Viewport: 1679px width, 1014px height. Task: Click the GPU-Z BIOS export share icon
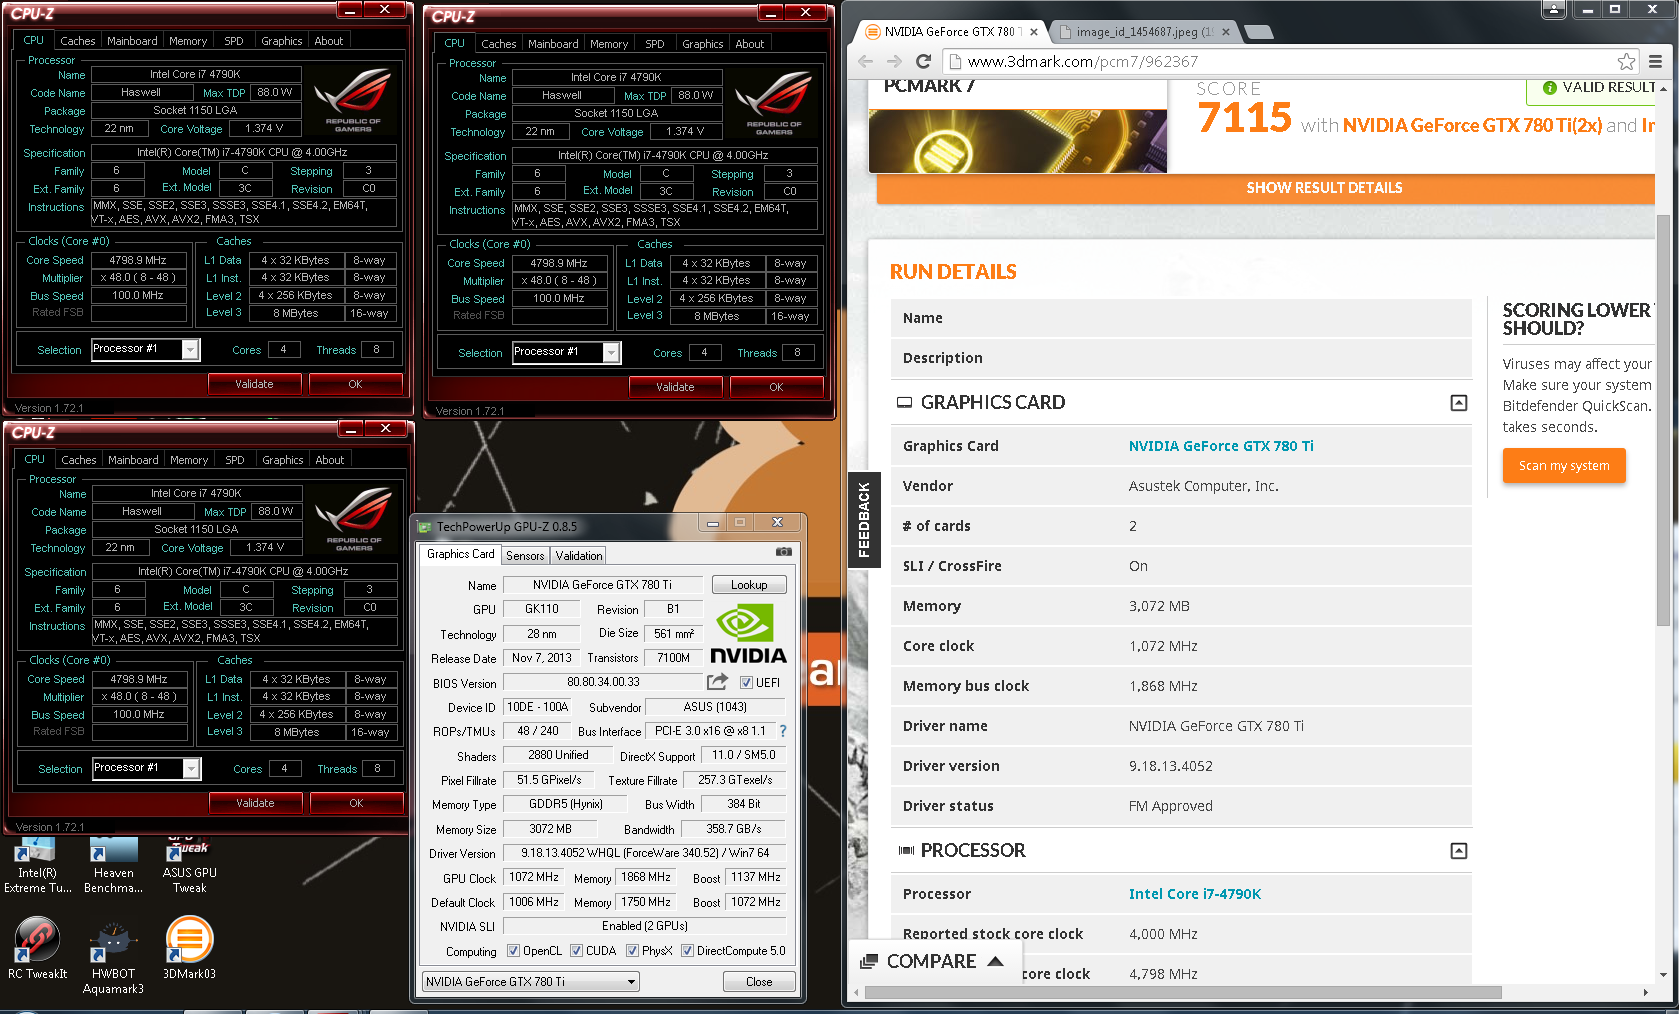point(717,682)
